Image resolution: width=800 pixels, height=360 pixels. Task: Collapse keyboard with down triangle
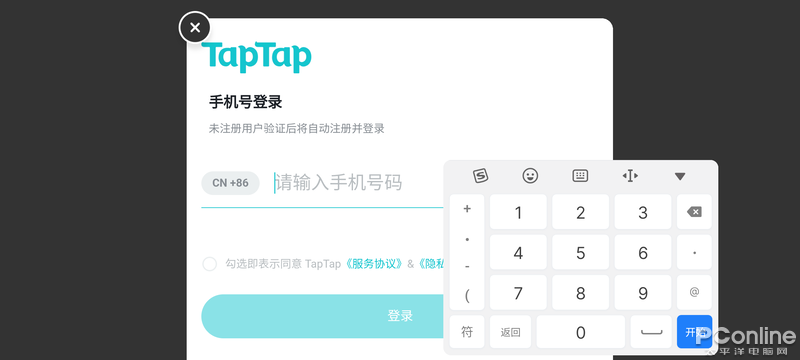pyautogui.click(x=680, y=176)
